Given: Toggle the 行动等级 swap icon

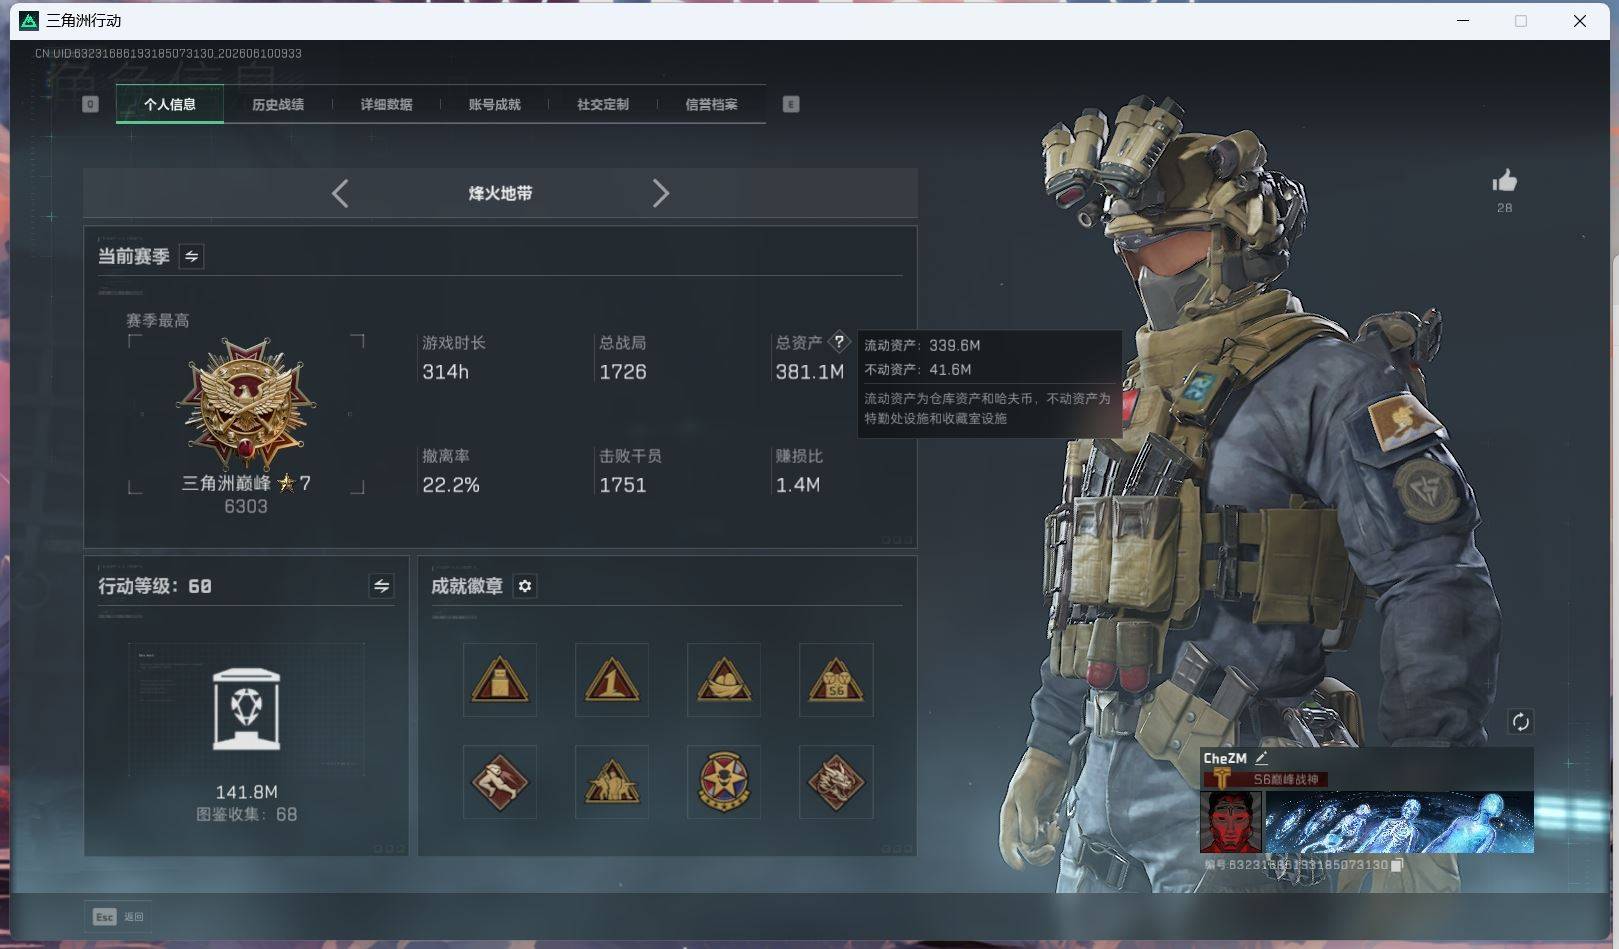Looking at the screenshot, I should (381, 586).
